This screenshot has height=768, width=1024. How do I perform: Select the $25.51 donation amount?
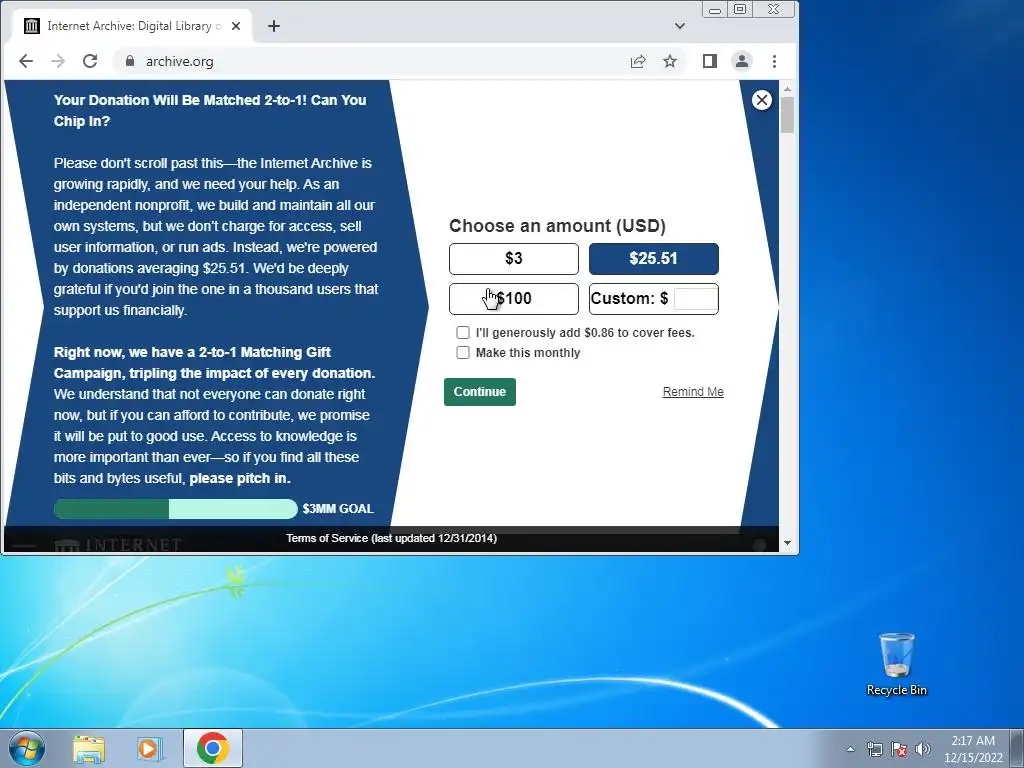click(654, 259)
